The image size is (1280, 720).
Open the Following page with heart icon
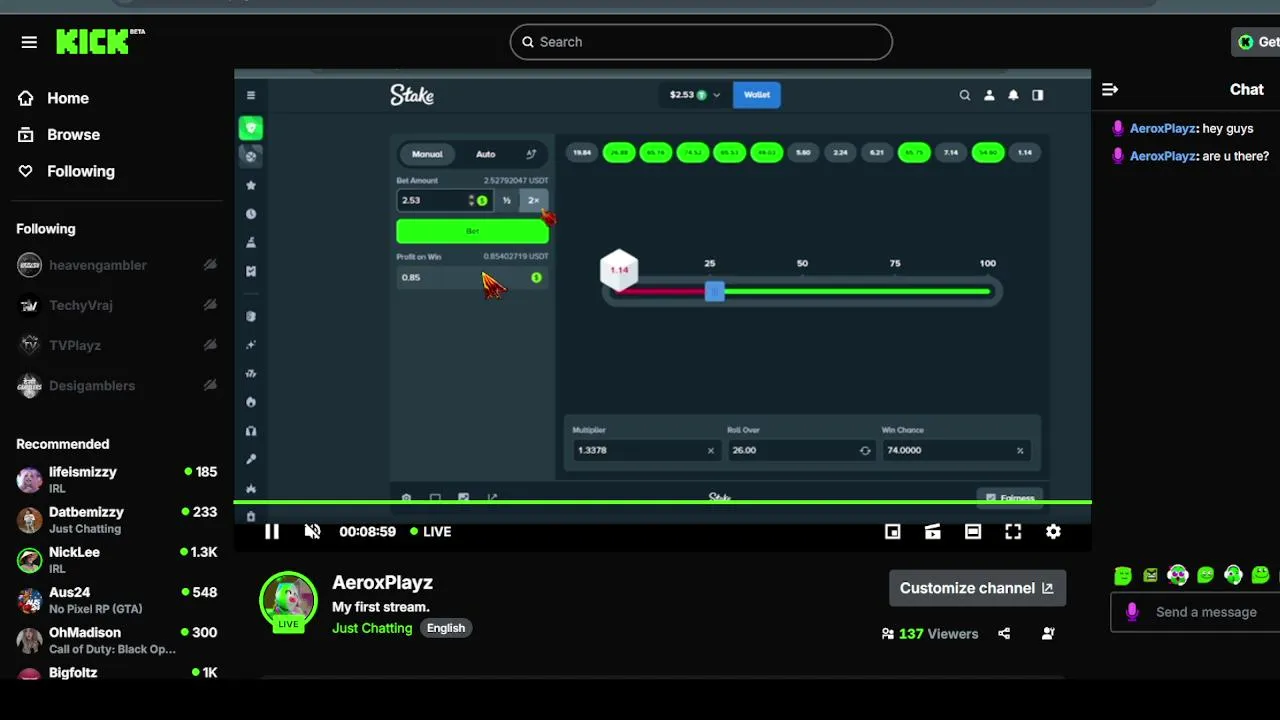tap(66, 171)
